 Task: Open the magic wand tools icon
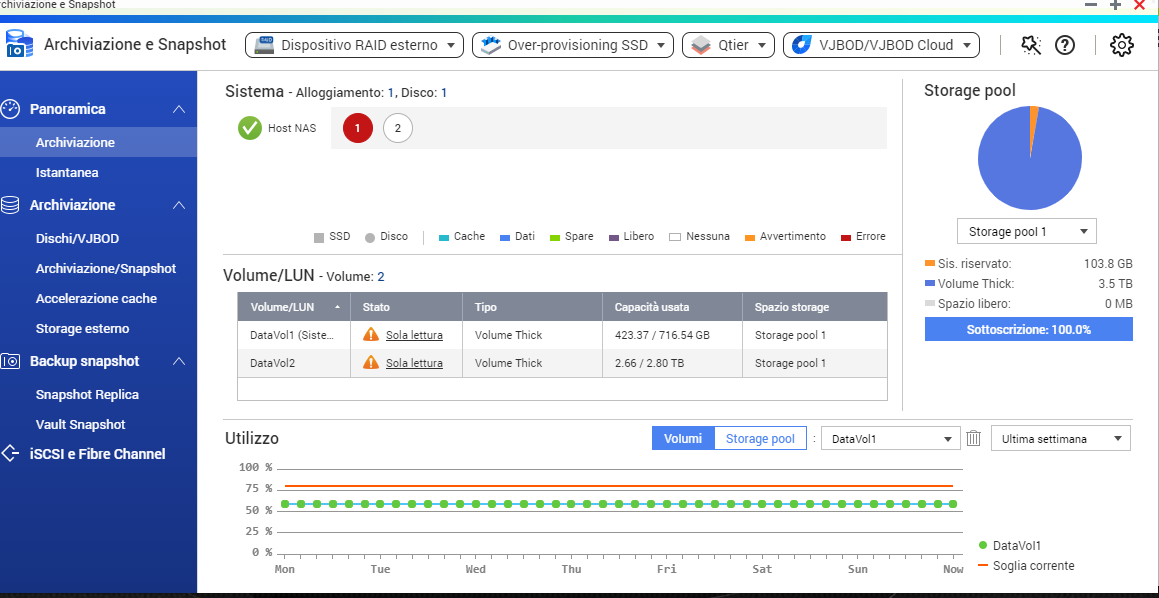1030,45
